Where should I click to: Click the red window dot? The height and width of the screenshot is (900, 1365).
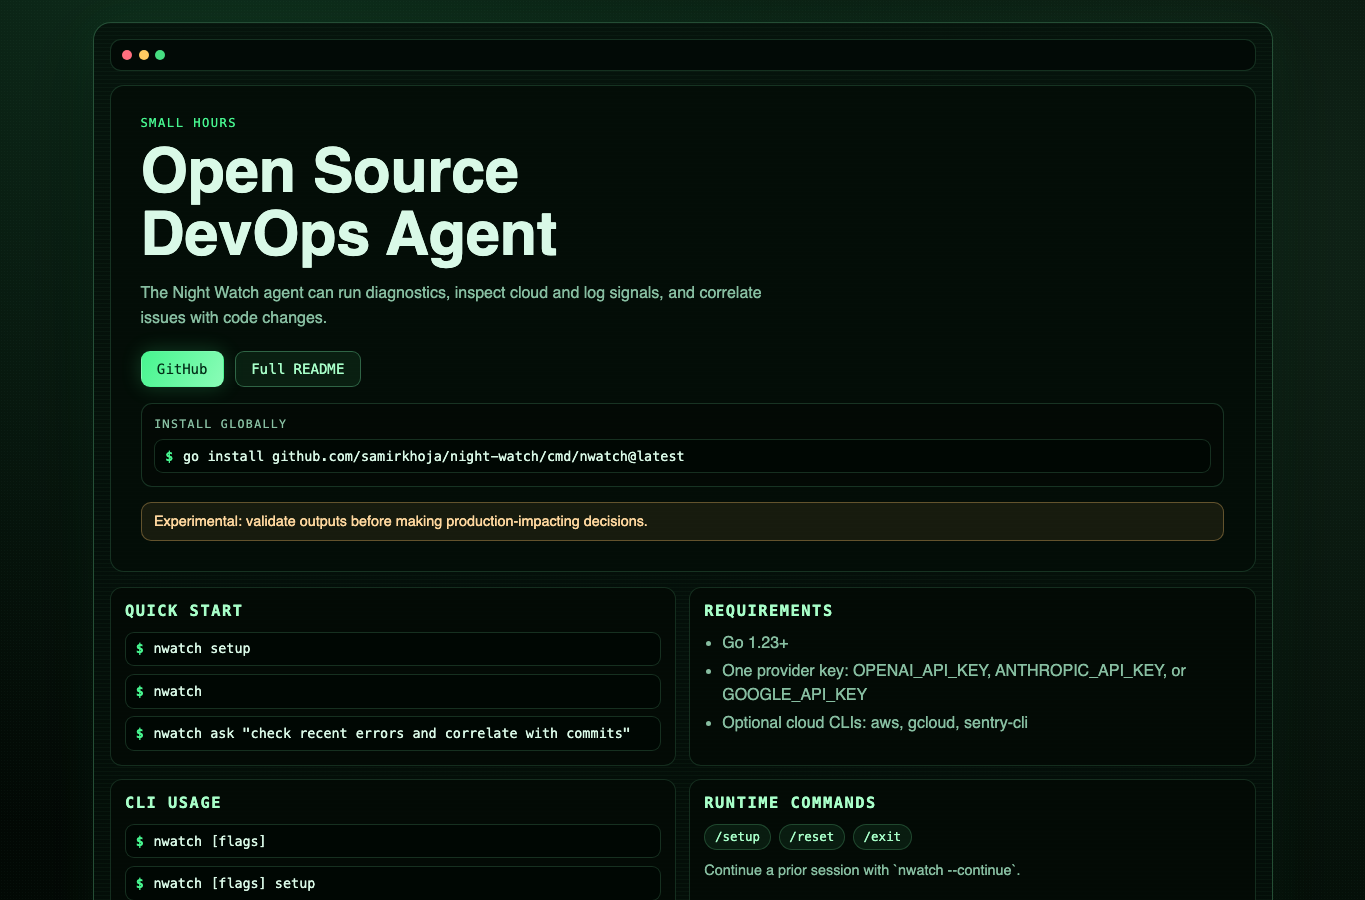[x=127, y=55]
